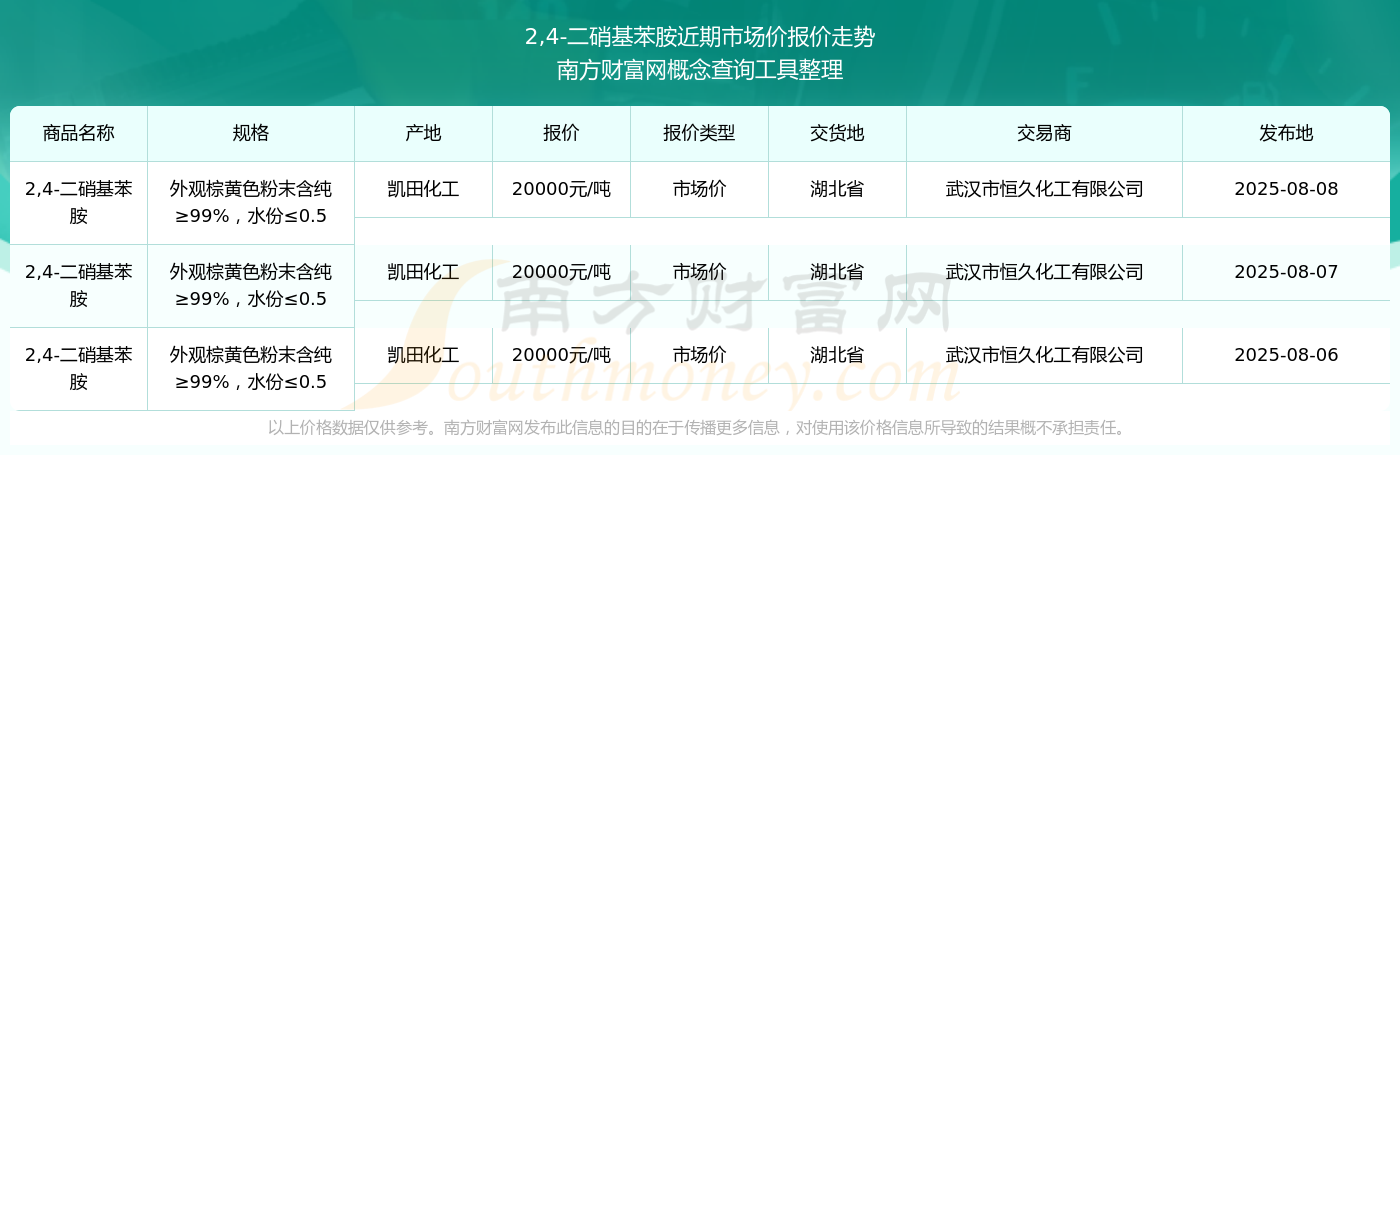This screenshot has height=1205, width=1400.
Task: Click the second row's 2,4-二硝基苯胺 product name
Action: [x=79, y=286]
